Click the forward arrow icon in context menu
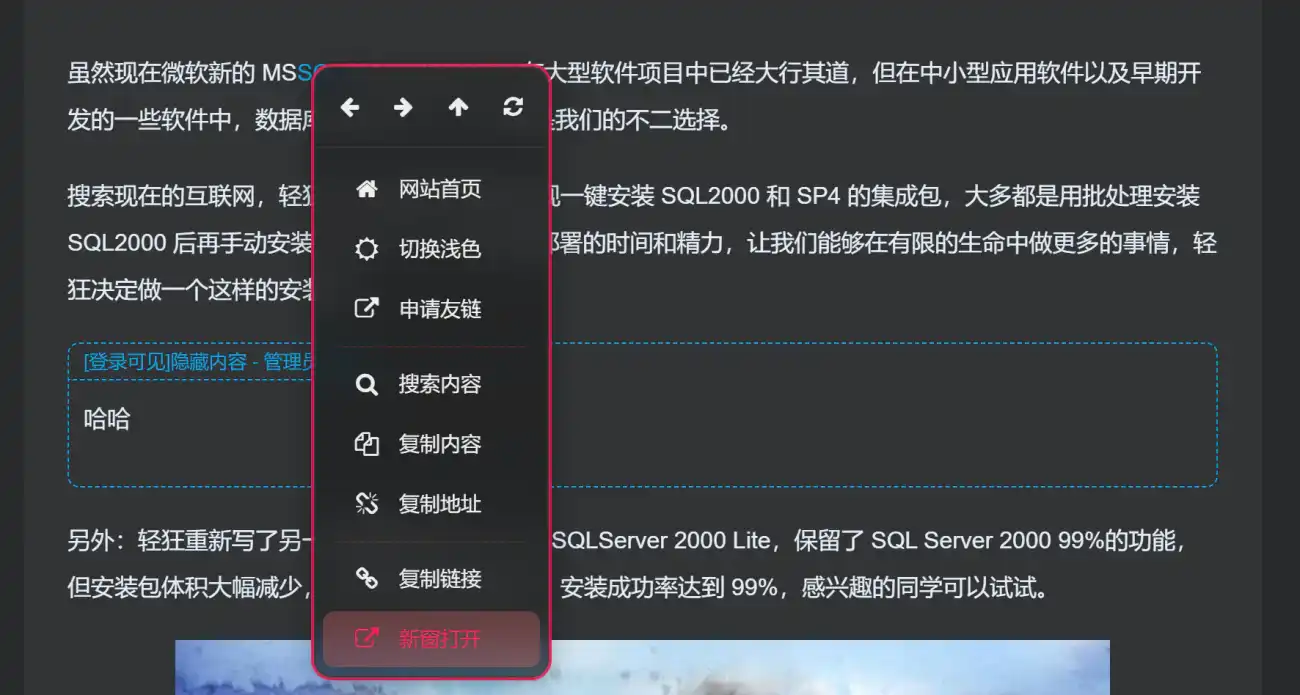The width and height of the screenshot is (1300, 695). click(404, 107)
